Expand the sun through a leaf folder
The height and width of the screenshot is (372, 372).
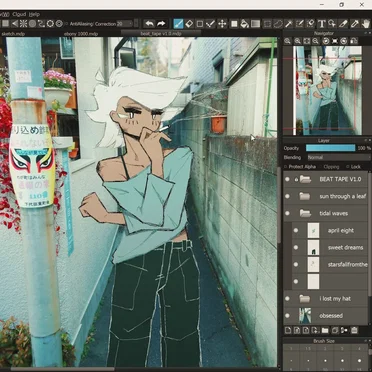point(305,196)
